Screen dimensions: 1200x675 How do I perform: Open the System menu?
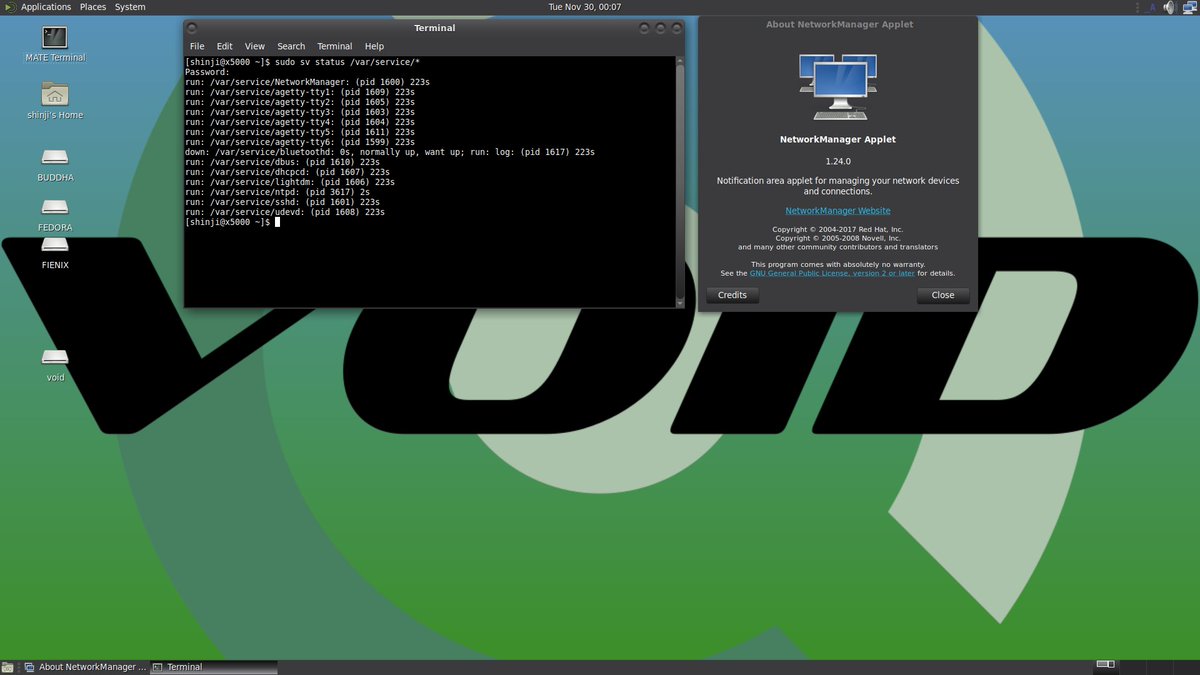point(130,7)
